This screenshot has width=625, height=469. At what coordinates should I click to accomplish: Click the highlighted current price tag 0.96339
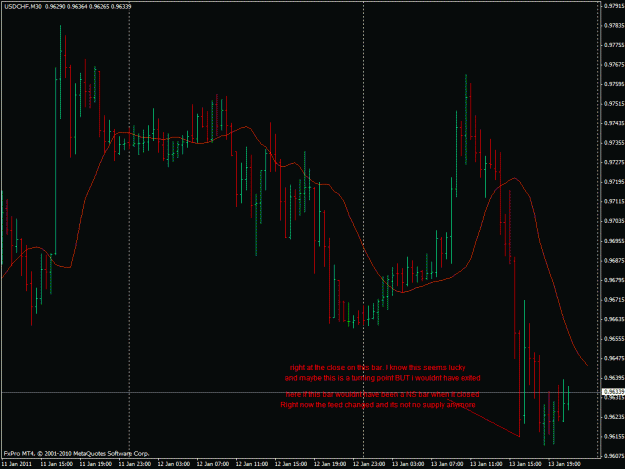click(613, 392)
